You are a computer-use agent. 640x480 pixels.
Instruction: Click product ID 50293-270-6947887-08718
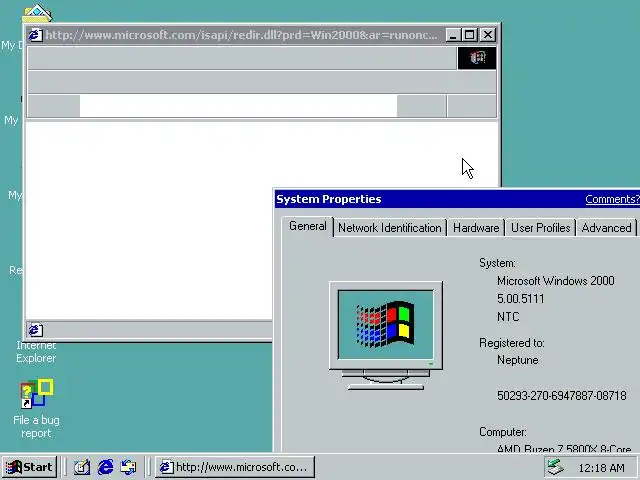point(562,396)
